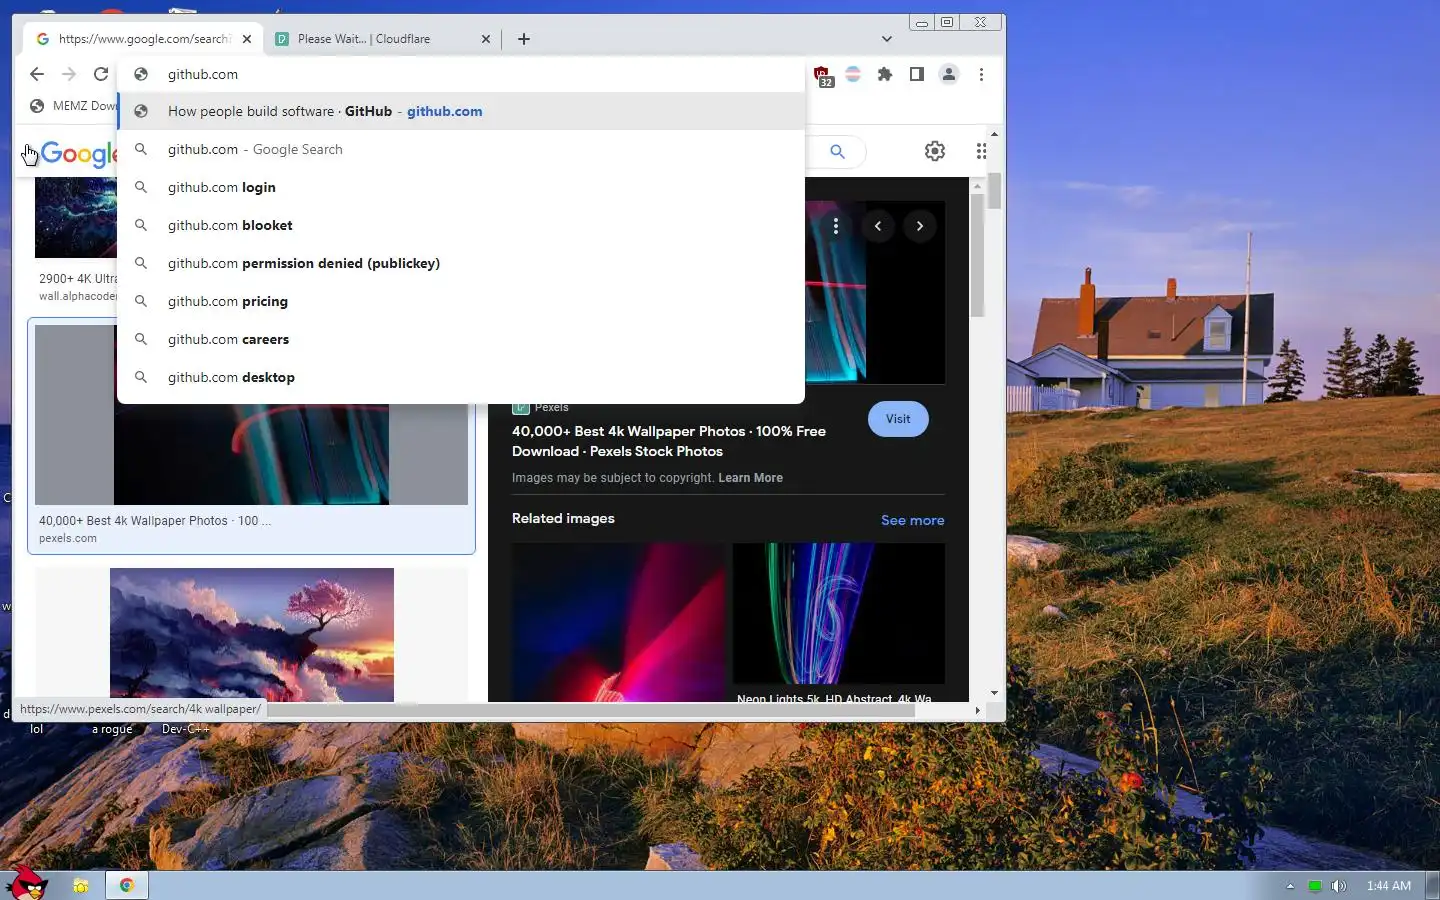Click the striped circle extension icon
Image resolution: width=1440 pixels, height=900 pixels.
point(853,74)
